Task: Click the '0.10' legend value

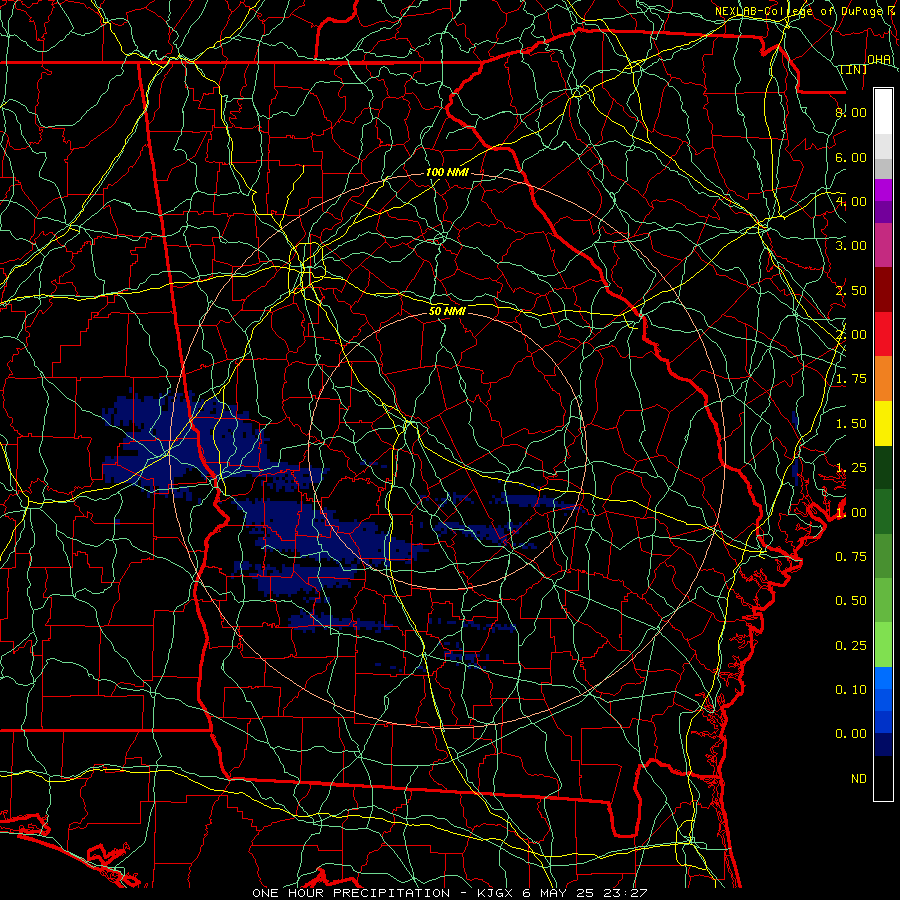Action: pyautogui.click(x=851, y=689)
